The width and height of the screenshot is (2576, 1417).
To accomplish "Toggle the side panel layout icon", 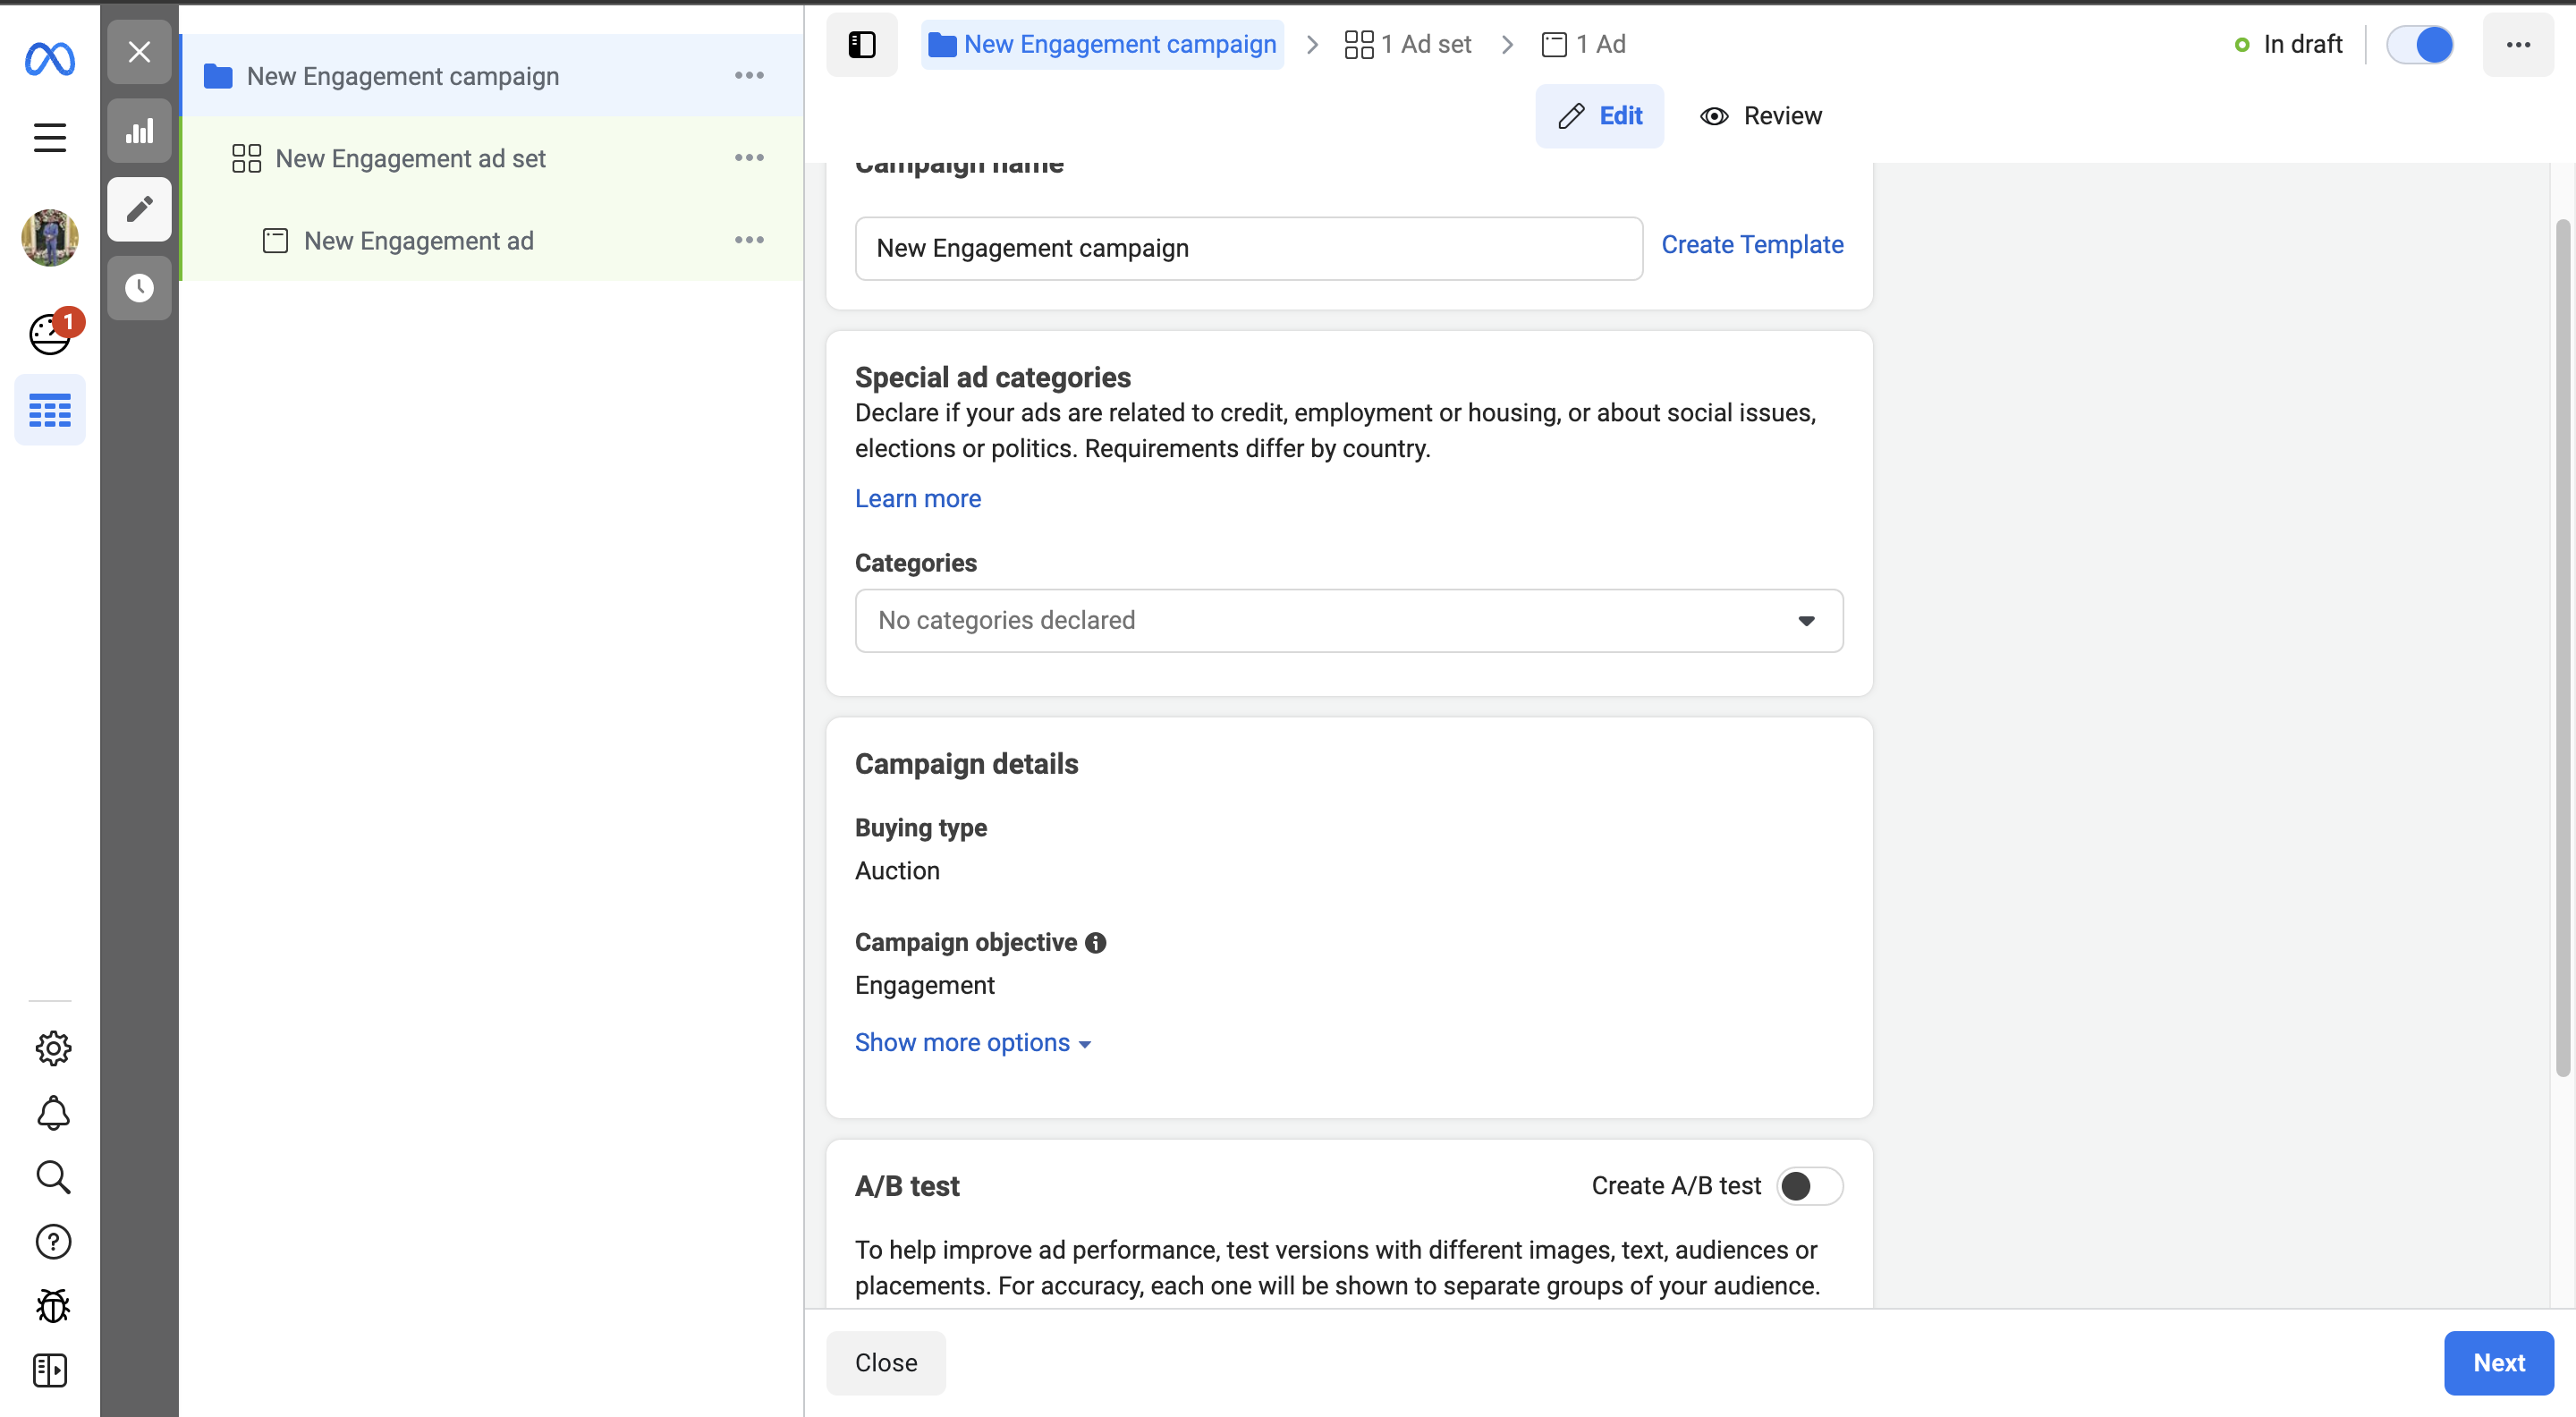I will tap(861, 45).
